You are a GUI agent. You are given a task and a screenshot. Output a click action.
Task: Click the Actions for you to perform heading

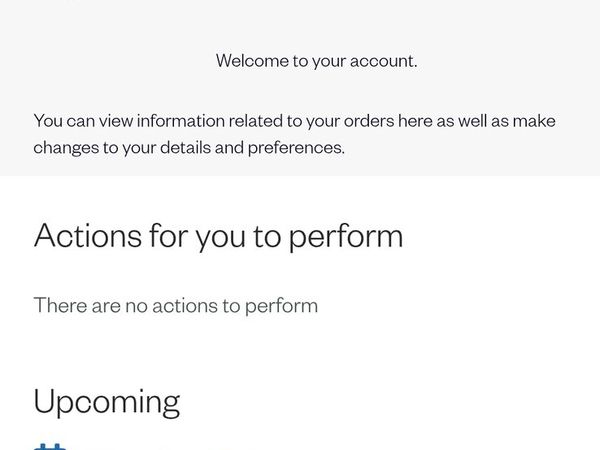pyautogui.click(x=218, y=237)
